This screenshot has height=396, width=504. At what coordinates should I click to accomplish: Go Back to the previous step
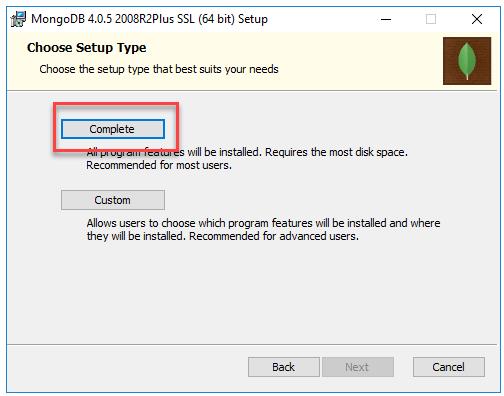tap(284, 367)
